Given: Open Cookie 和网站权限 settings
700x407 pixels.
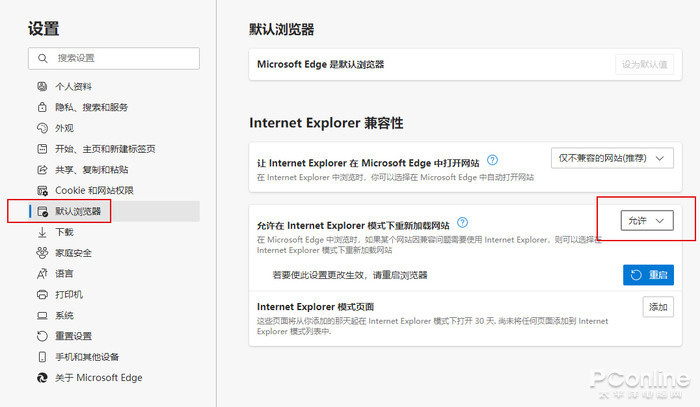Looking at the screenshot, I should coord(94,191).
